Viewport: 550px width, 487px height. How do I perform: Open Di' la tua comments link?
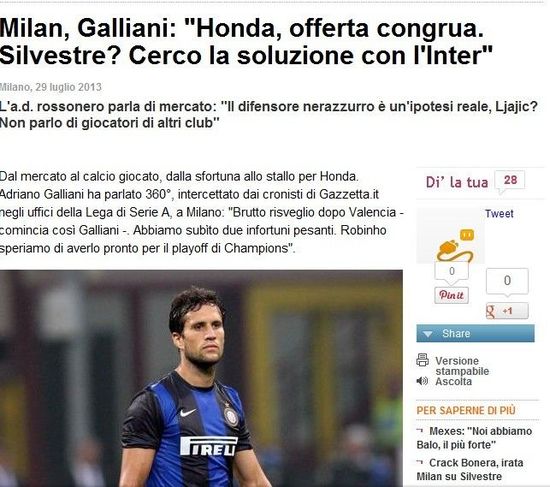click(457, 182)
